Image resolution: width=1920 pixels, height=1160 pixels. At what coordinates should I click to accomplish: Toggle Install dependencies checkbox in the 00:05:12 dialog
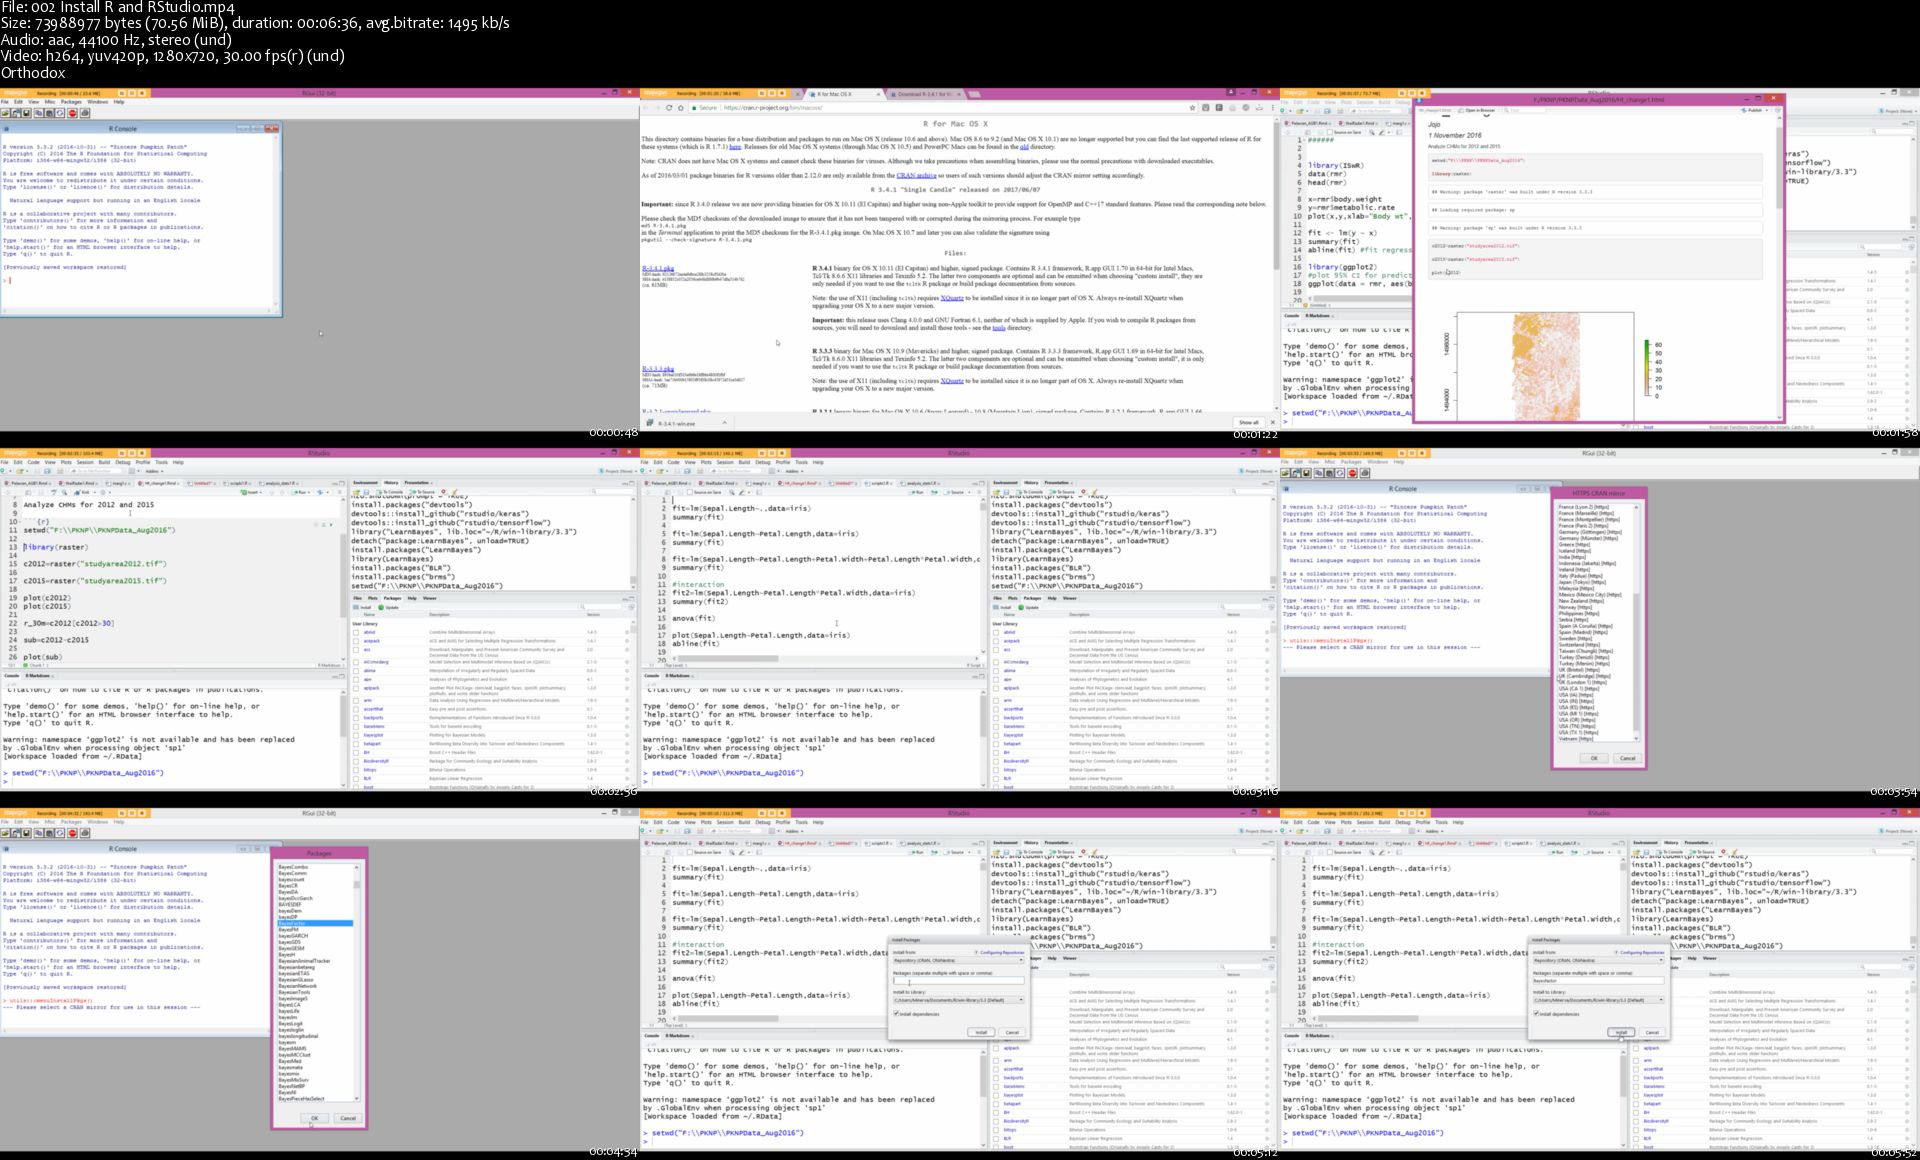[x=896, y=1013]
